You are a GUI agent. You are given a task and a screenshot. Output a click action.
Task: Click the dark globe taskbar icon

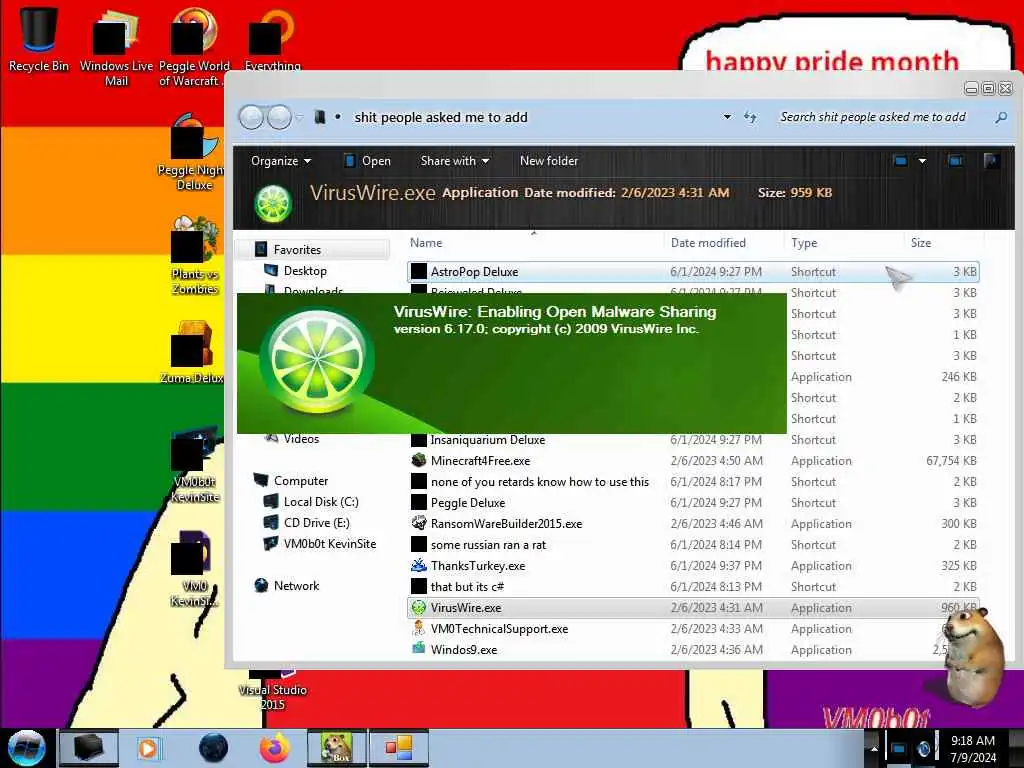tap(214, 748)
